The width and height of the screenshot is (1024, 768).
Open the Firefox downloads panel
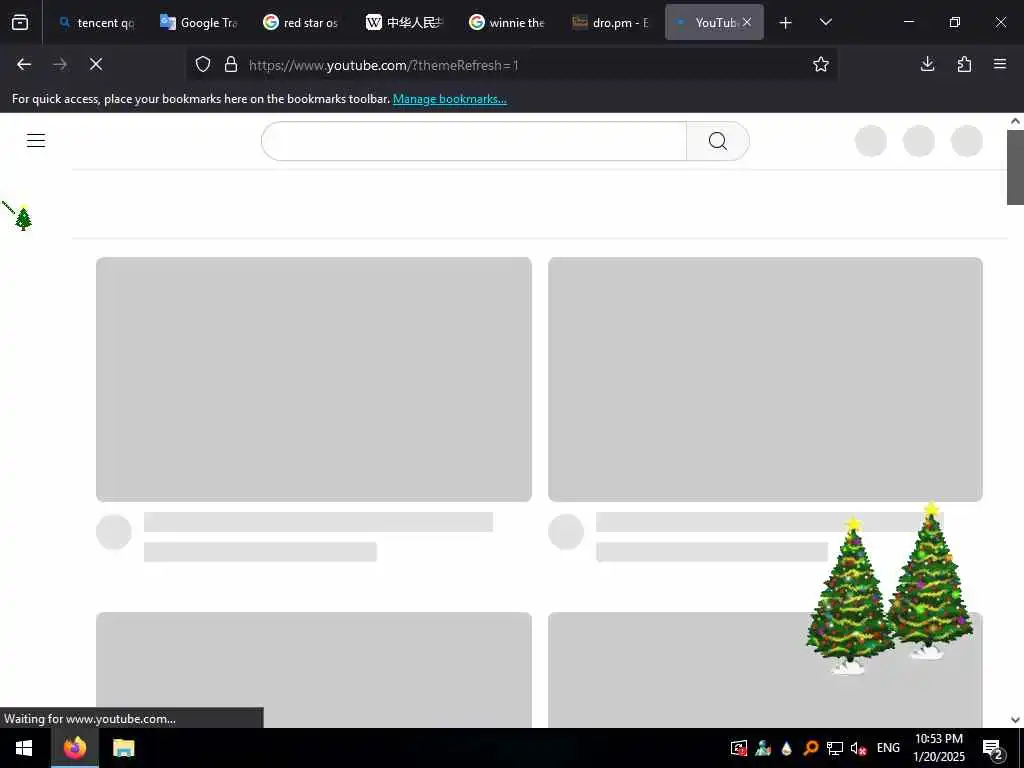(927, 64)
